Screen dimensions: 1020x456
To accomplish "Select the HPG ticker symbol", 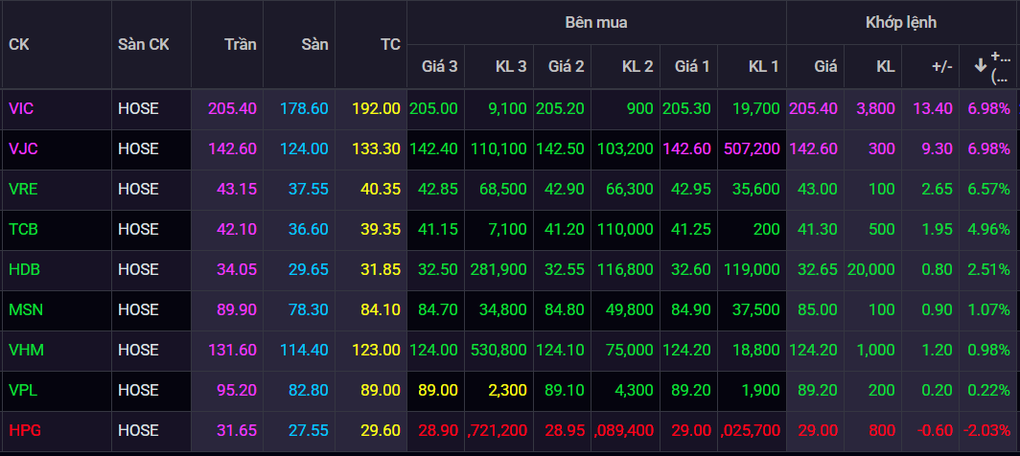I will (24, 429).
